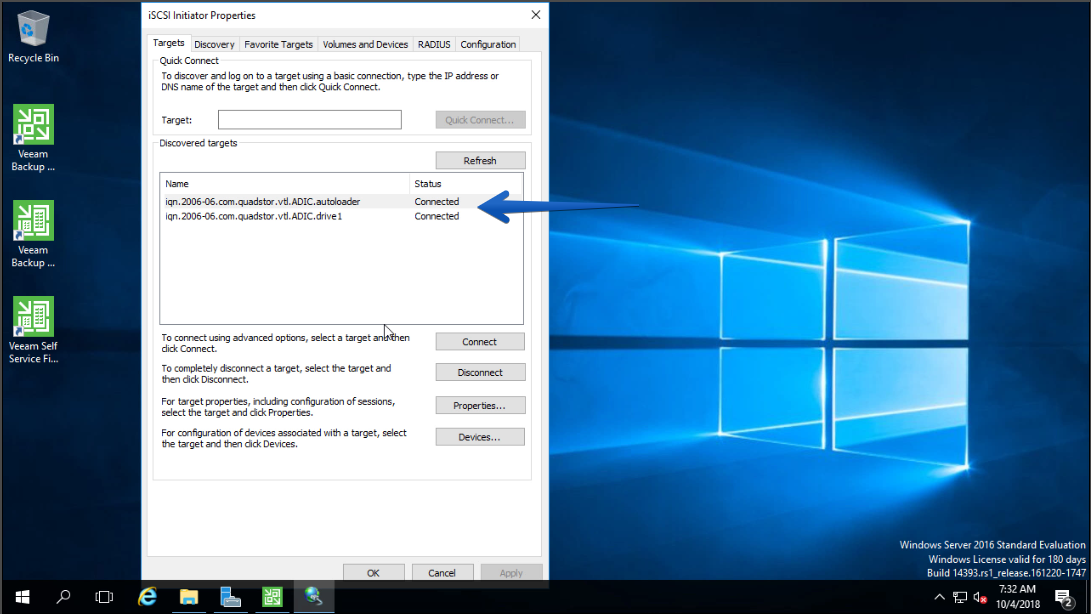Open the Recycle Bin desktop icon
1091x614 pixels.
click(33, 37)
